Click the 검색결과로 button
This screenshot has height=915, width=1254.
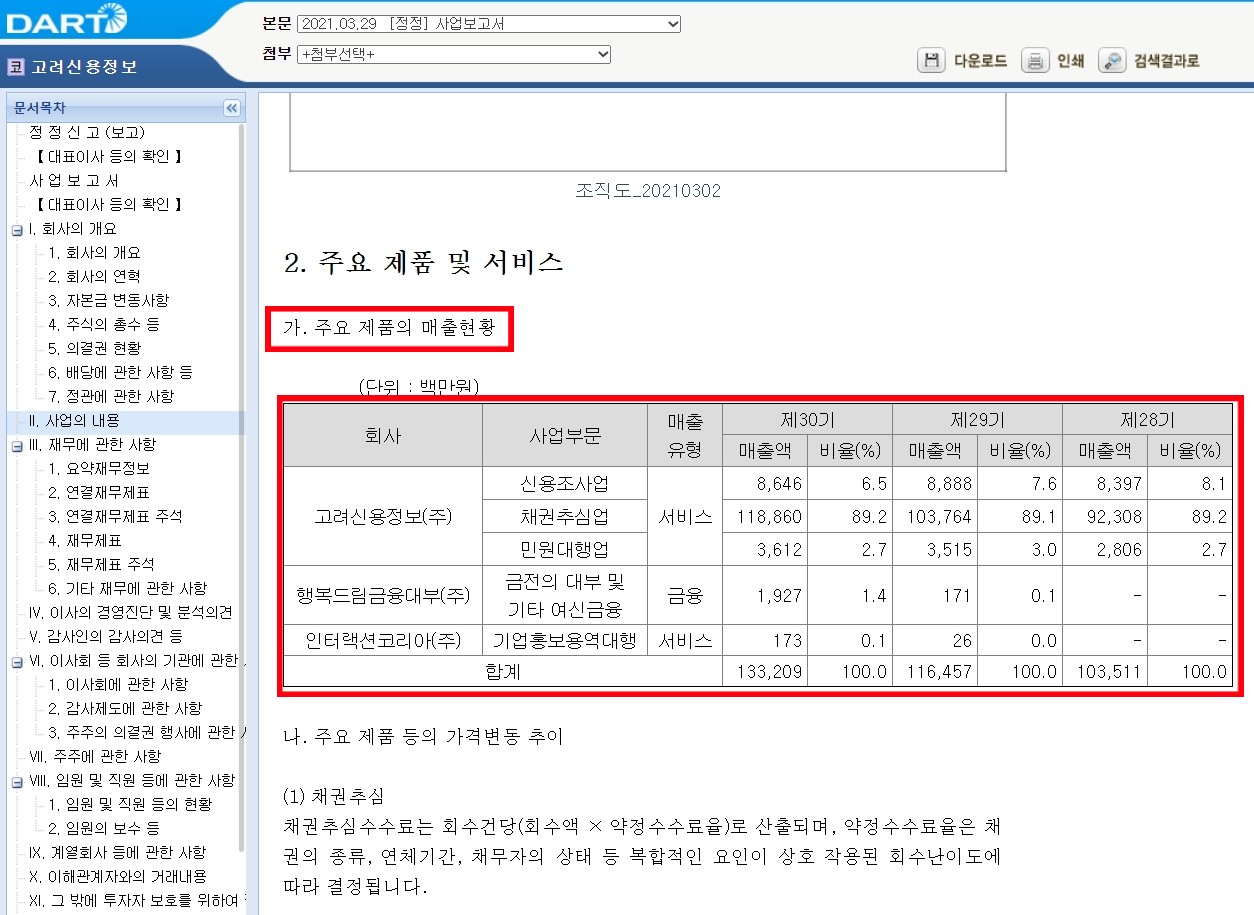click(x=1166, y=60)
